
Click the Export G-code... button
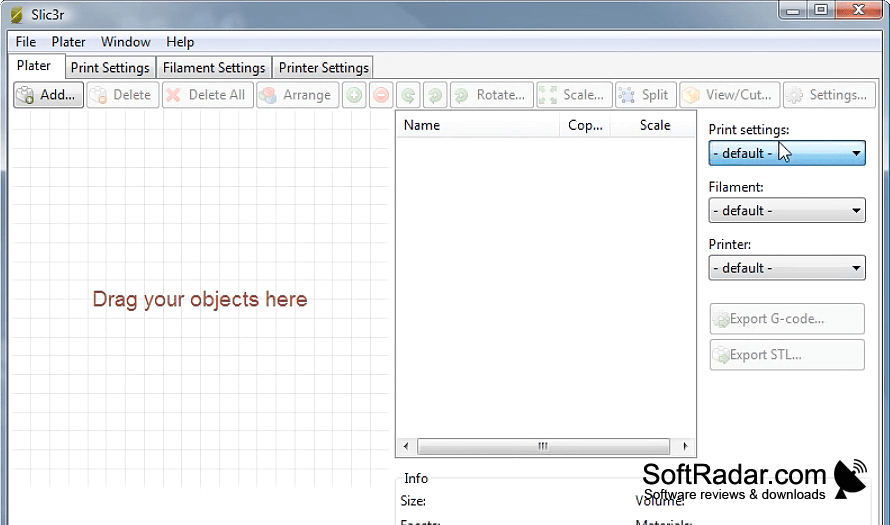(787, 319)
